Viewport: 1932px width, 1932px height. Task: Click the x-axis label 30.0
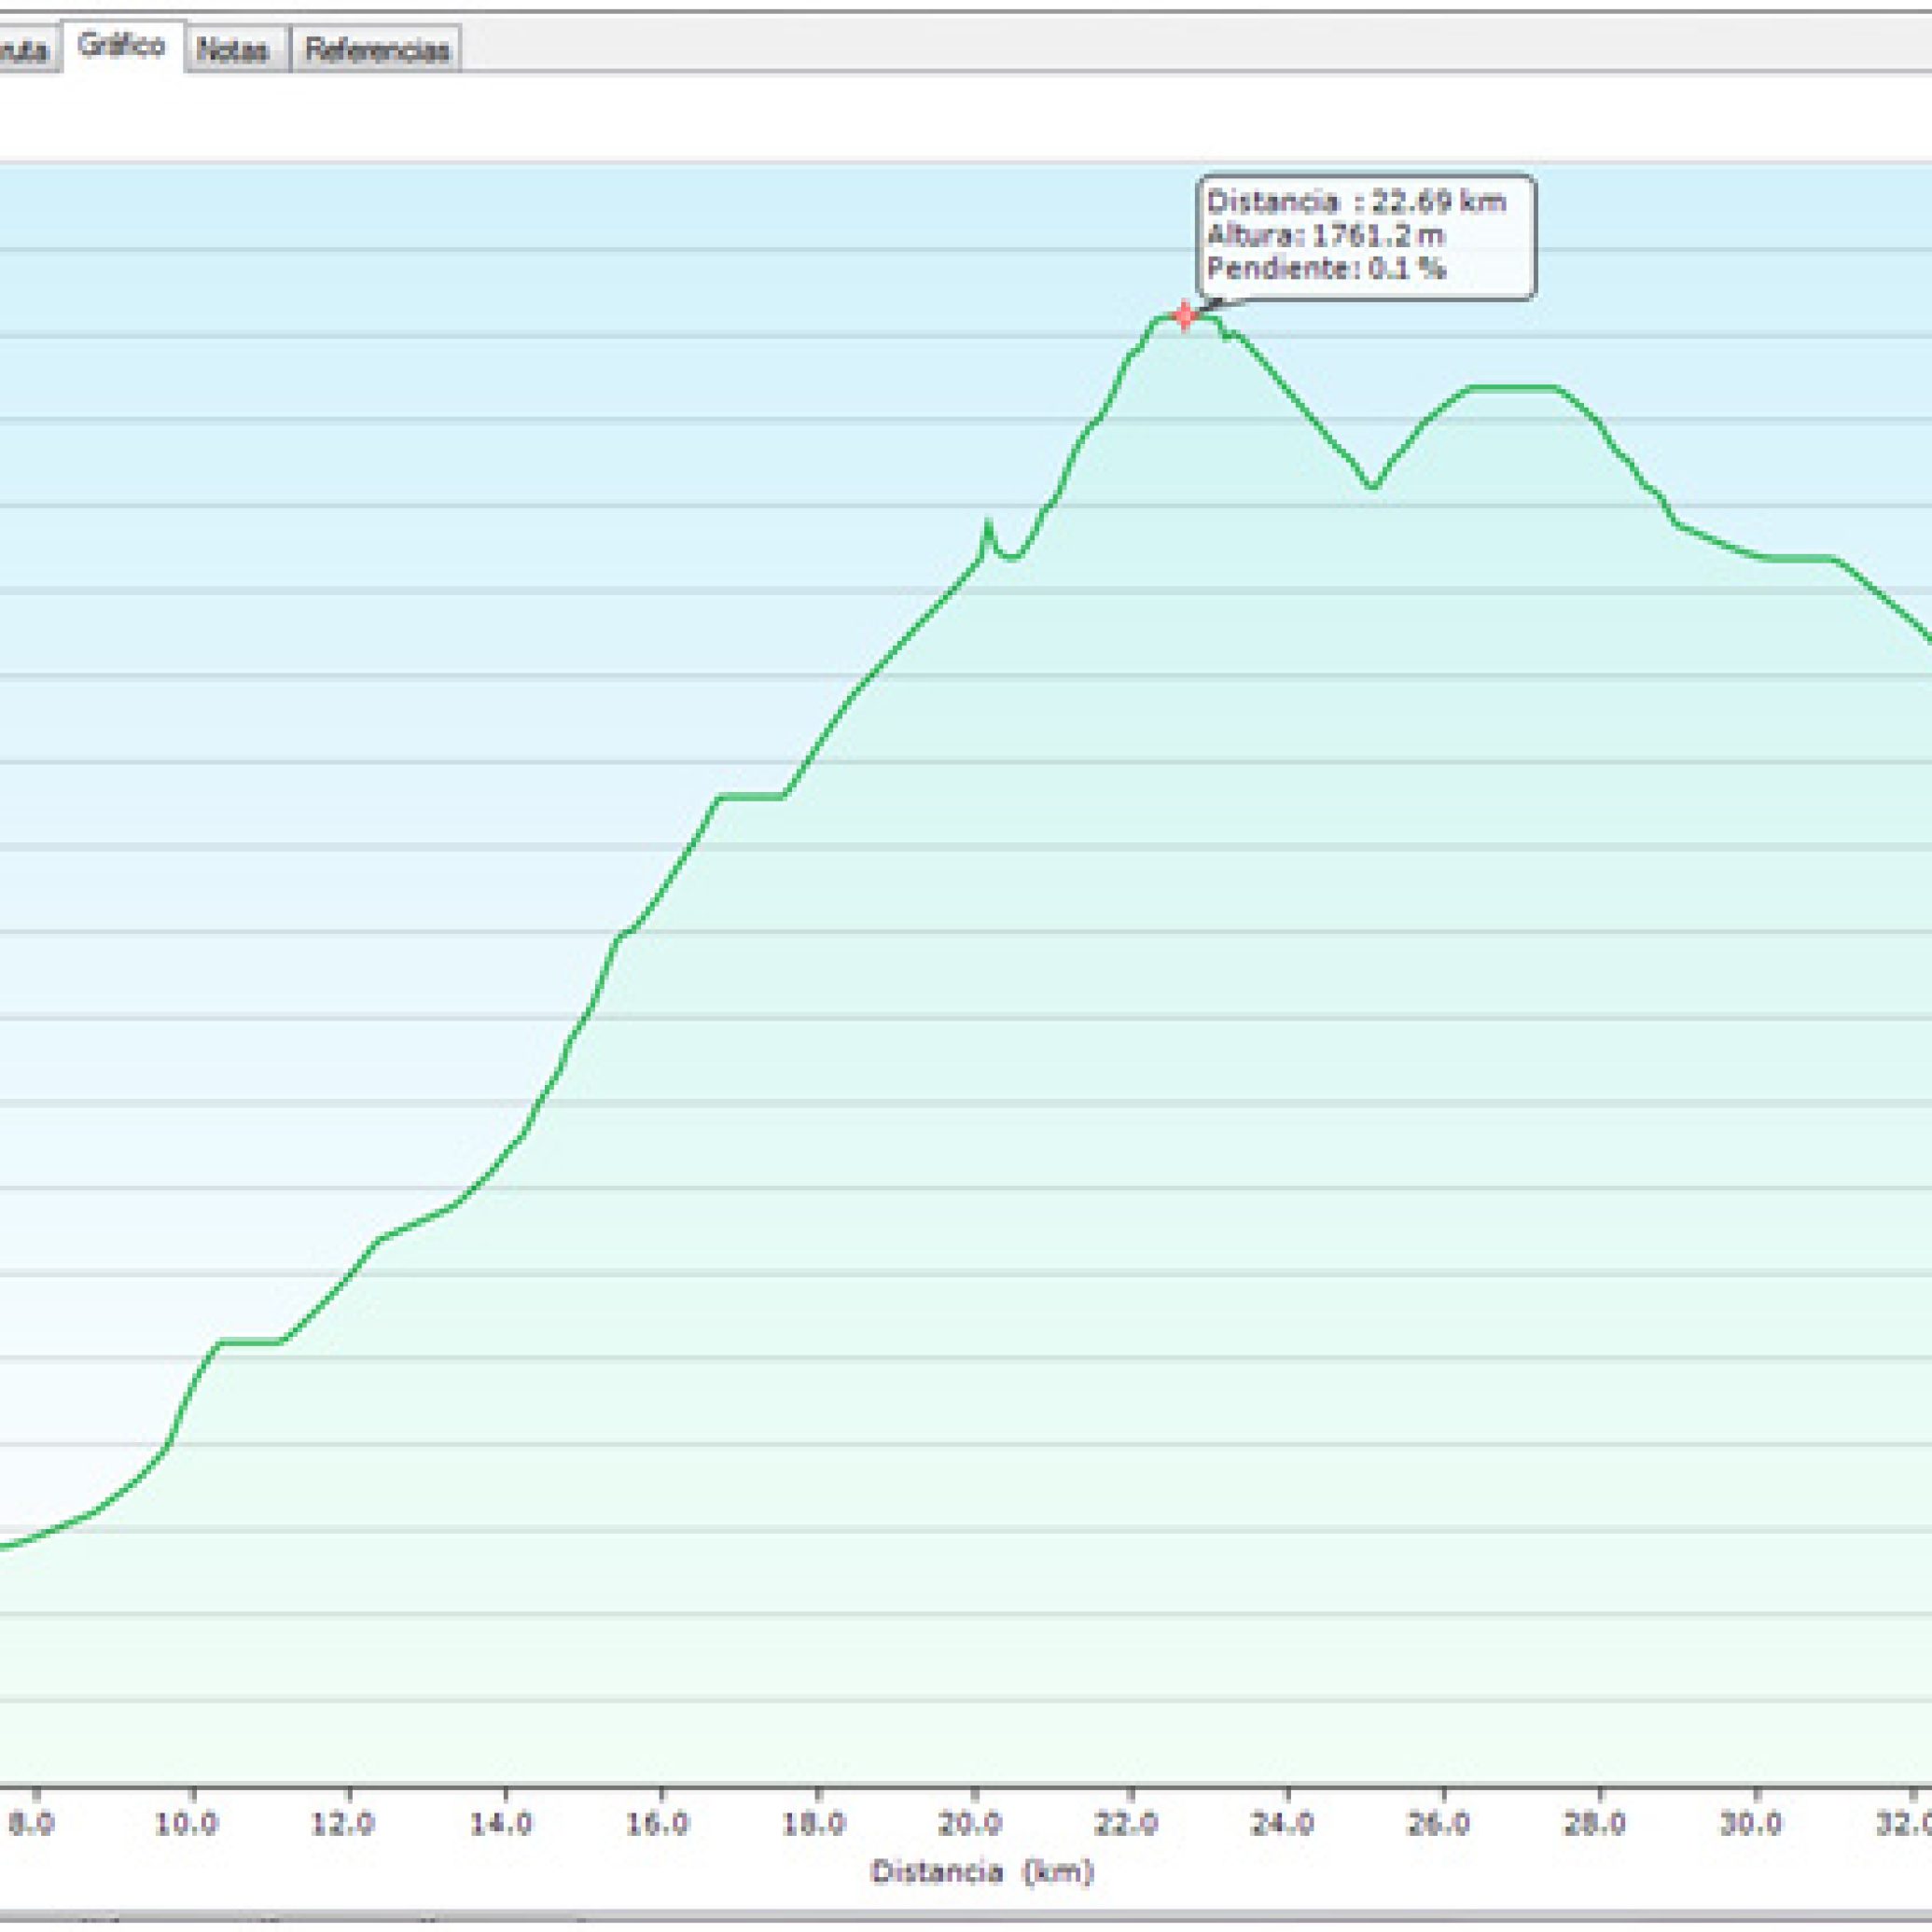[x=1751, y=1823]
